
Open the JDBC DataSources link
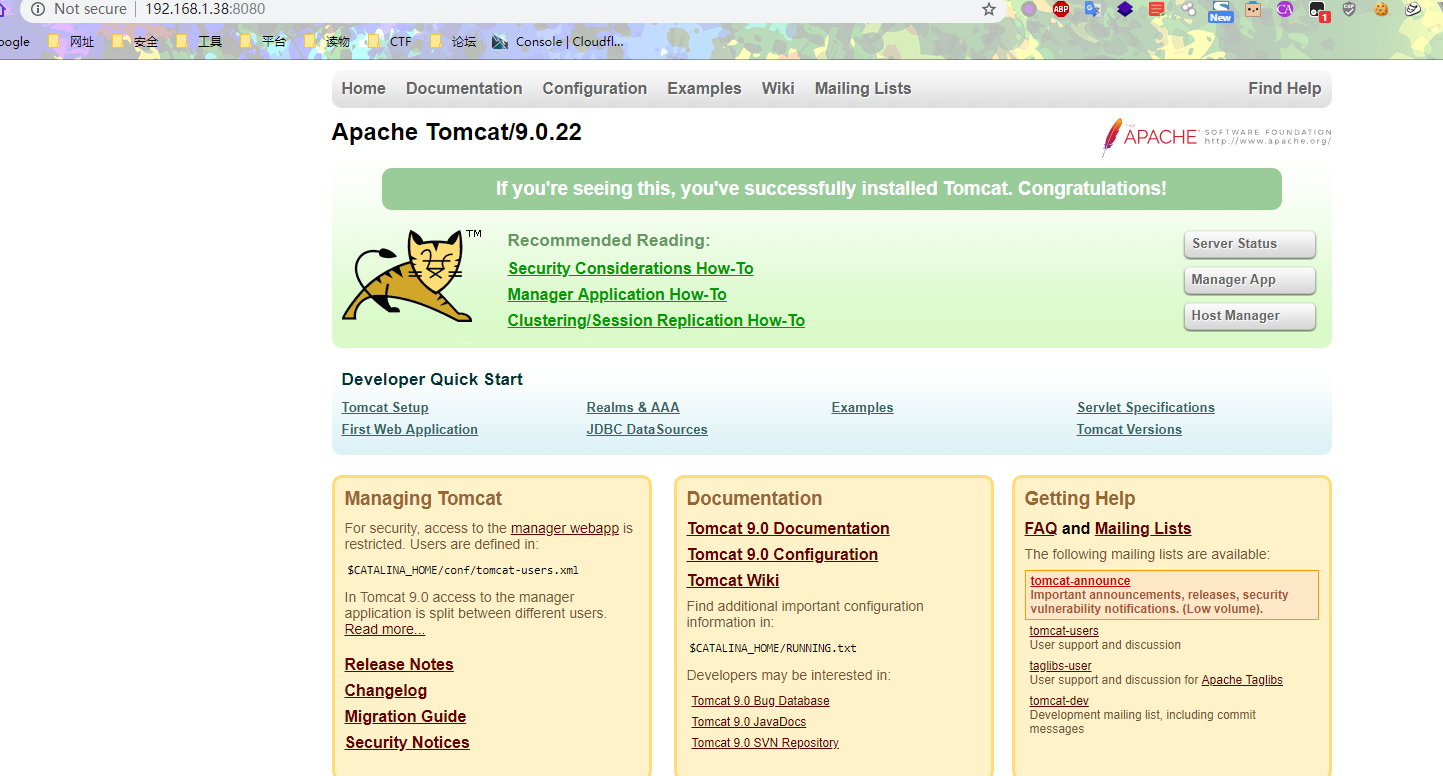647,430
